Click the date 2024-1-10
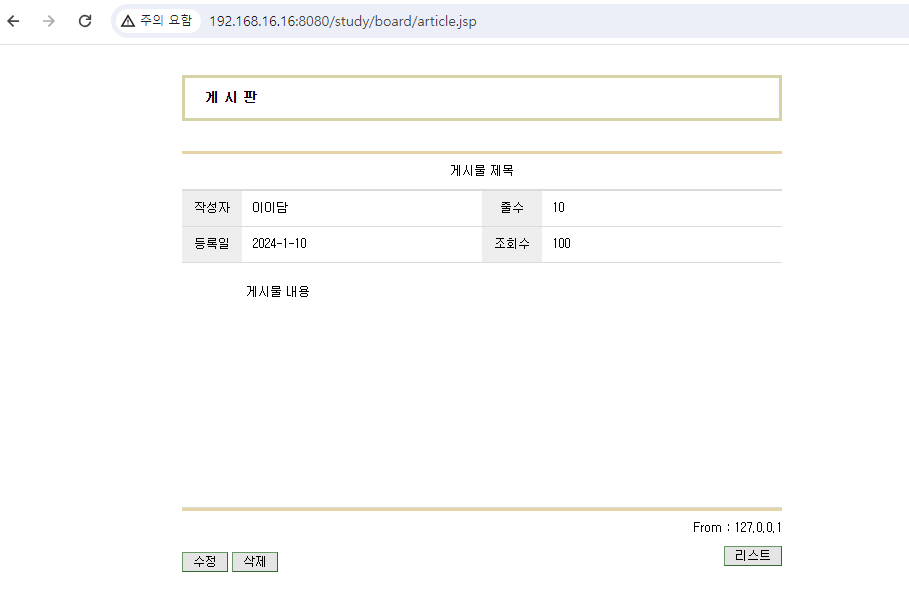Screen dimensions: 909x613 click(x=279, y=244)
